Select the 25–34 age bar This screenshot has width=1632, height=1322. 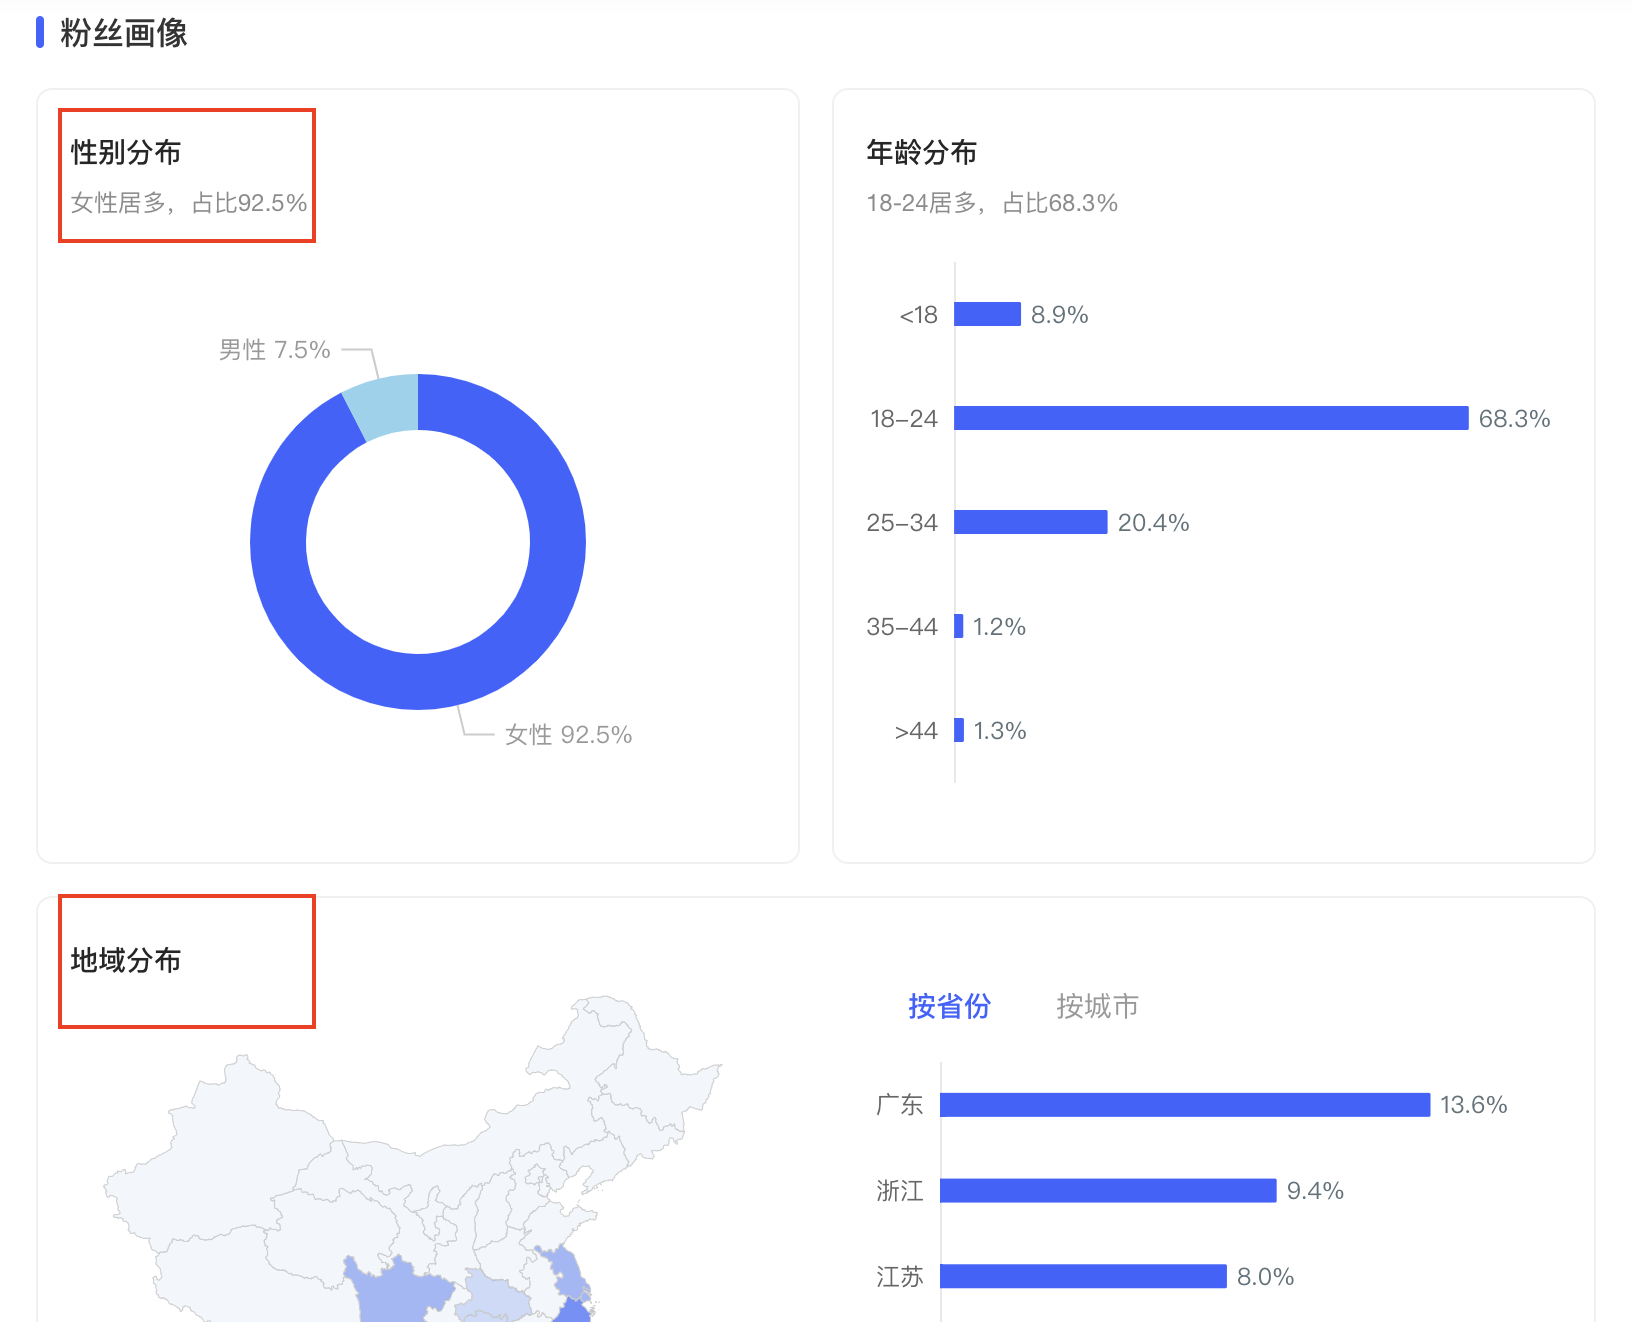click(x=1030, y=522)
